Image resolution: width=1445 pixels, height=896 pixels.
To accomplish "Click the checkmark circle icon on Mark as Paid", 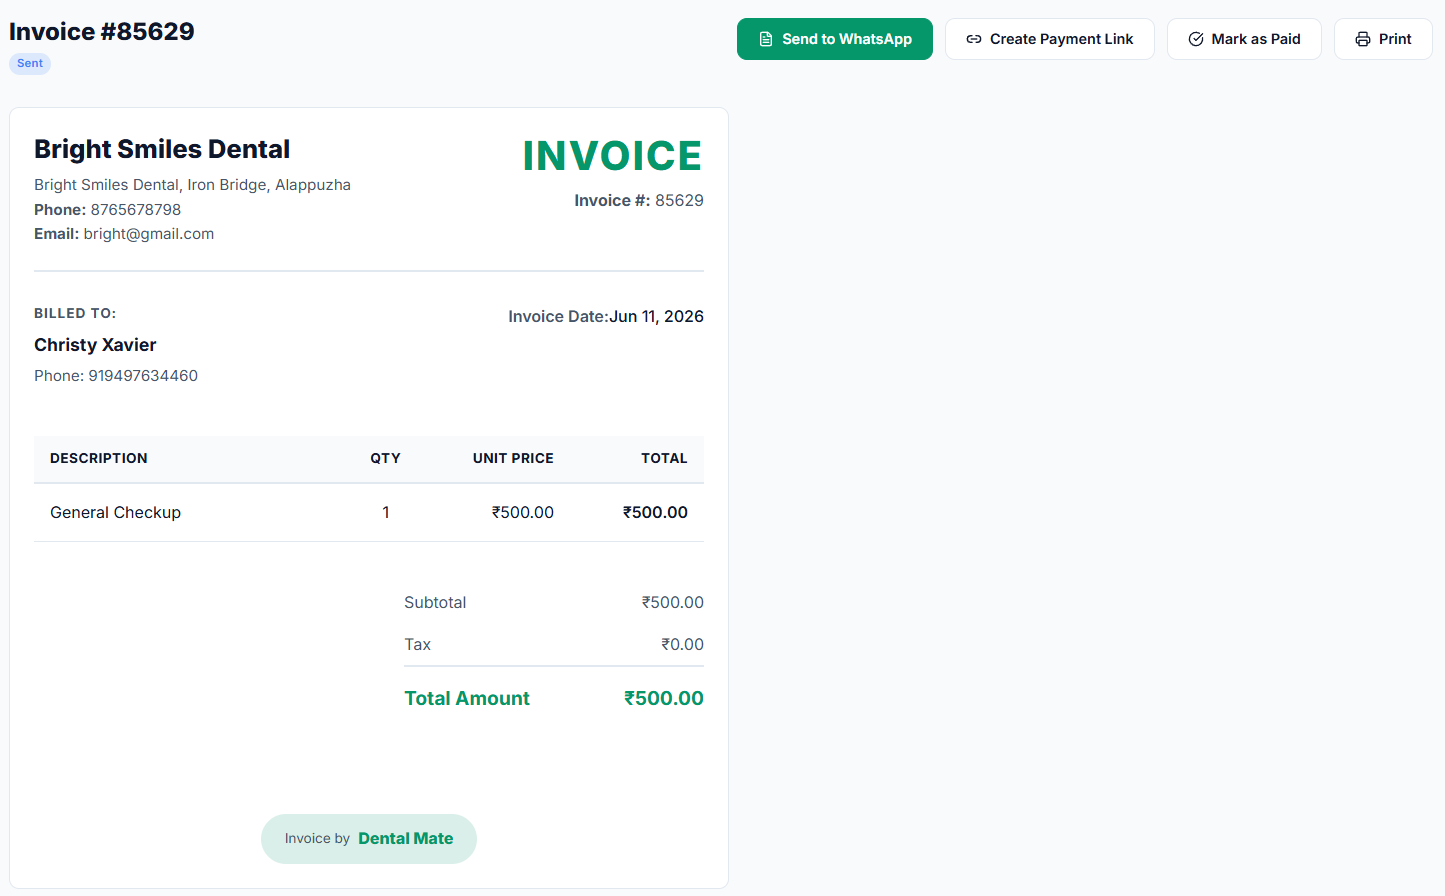I will point(1196,39).
